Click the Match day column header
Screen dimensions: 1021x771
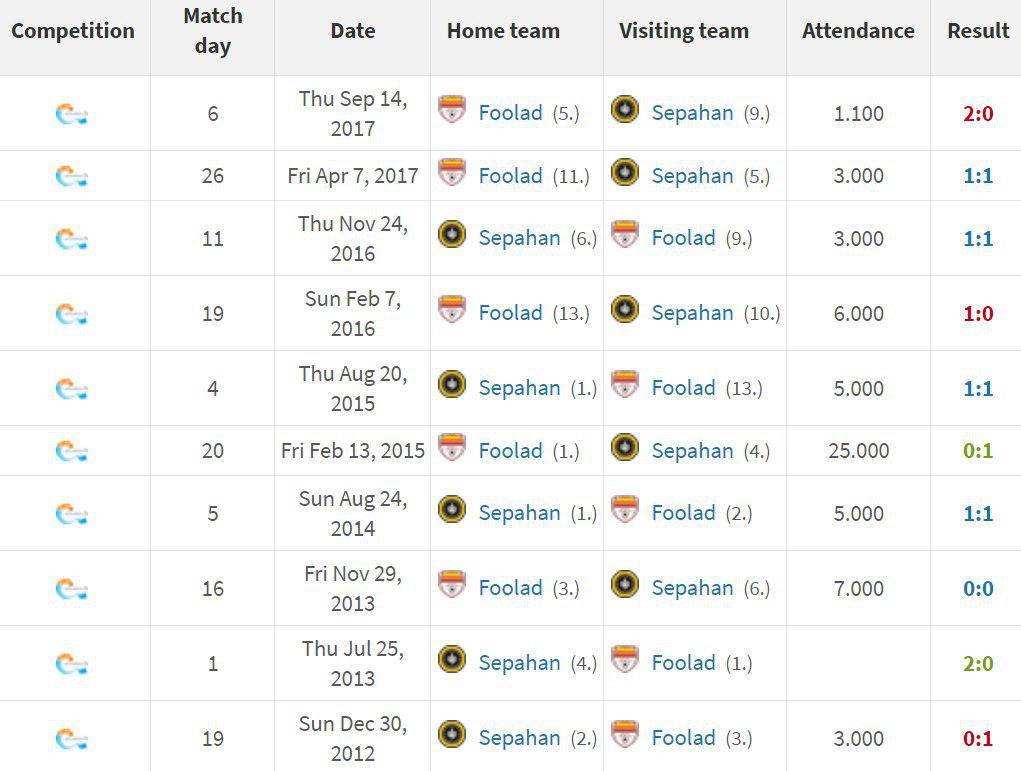(x=213, y=31)
